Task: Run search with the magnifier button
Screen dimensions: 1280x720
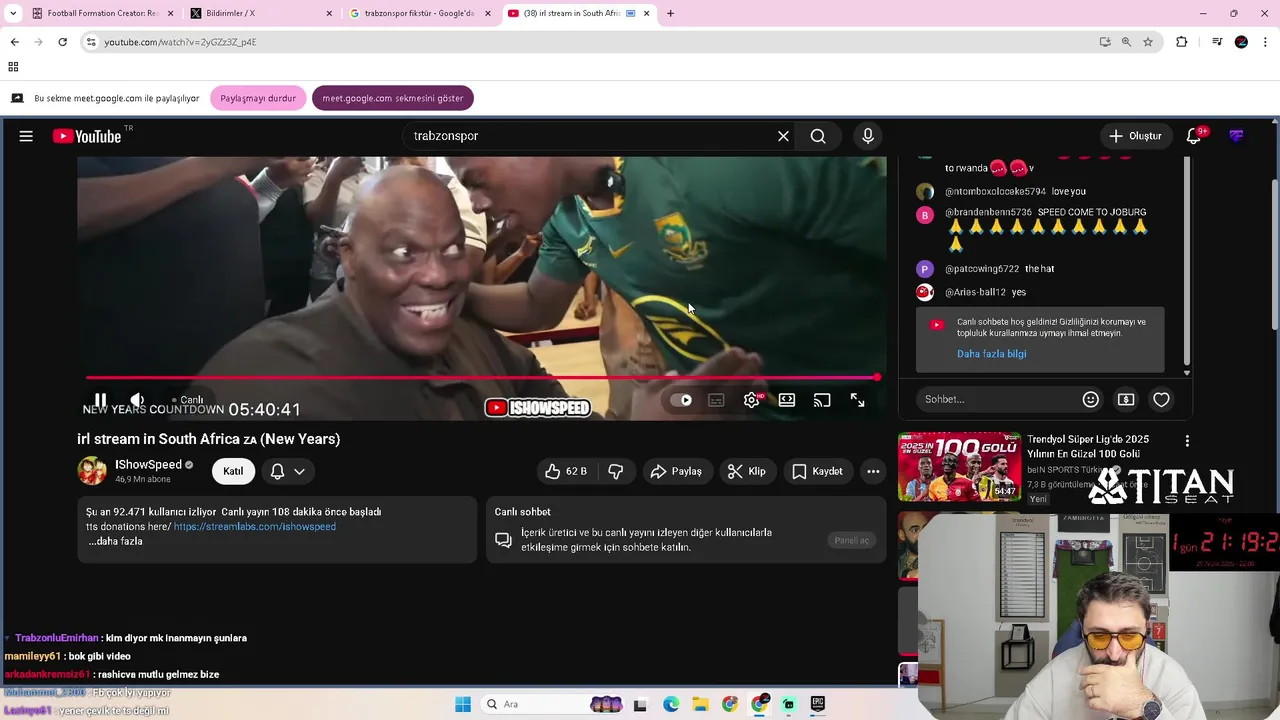Action: point(818,136)
